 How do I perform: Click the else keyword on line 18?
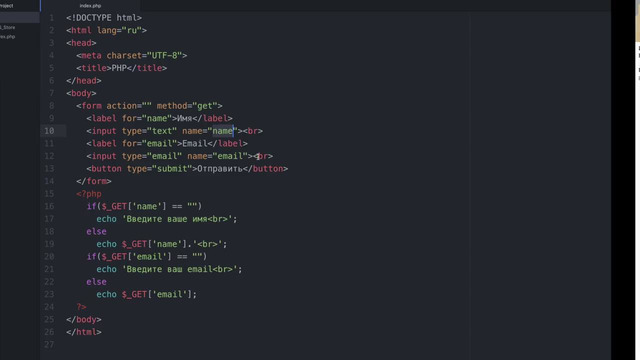tap(96, 232)
